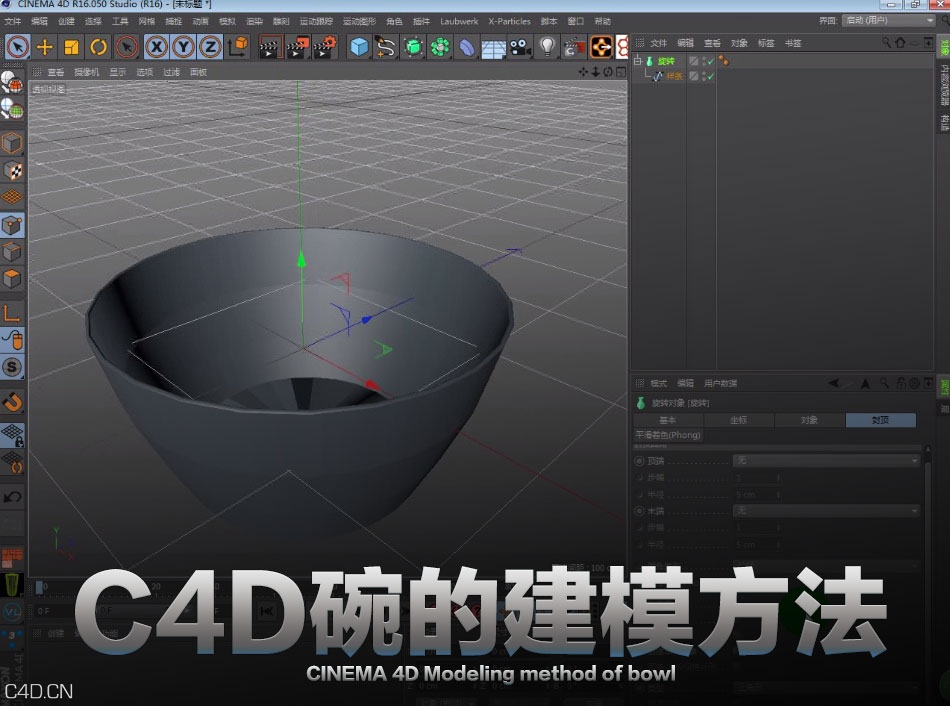Collapse the 旋转 lathe object tree

pos(637,61)
